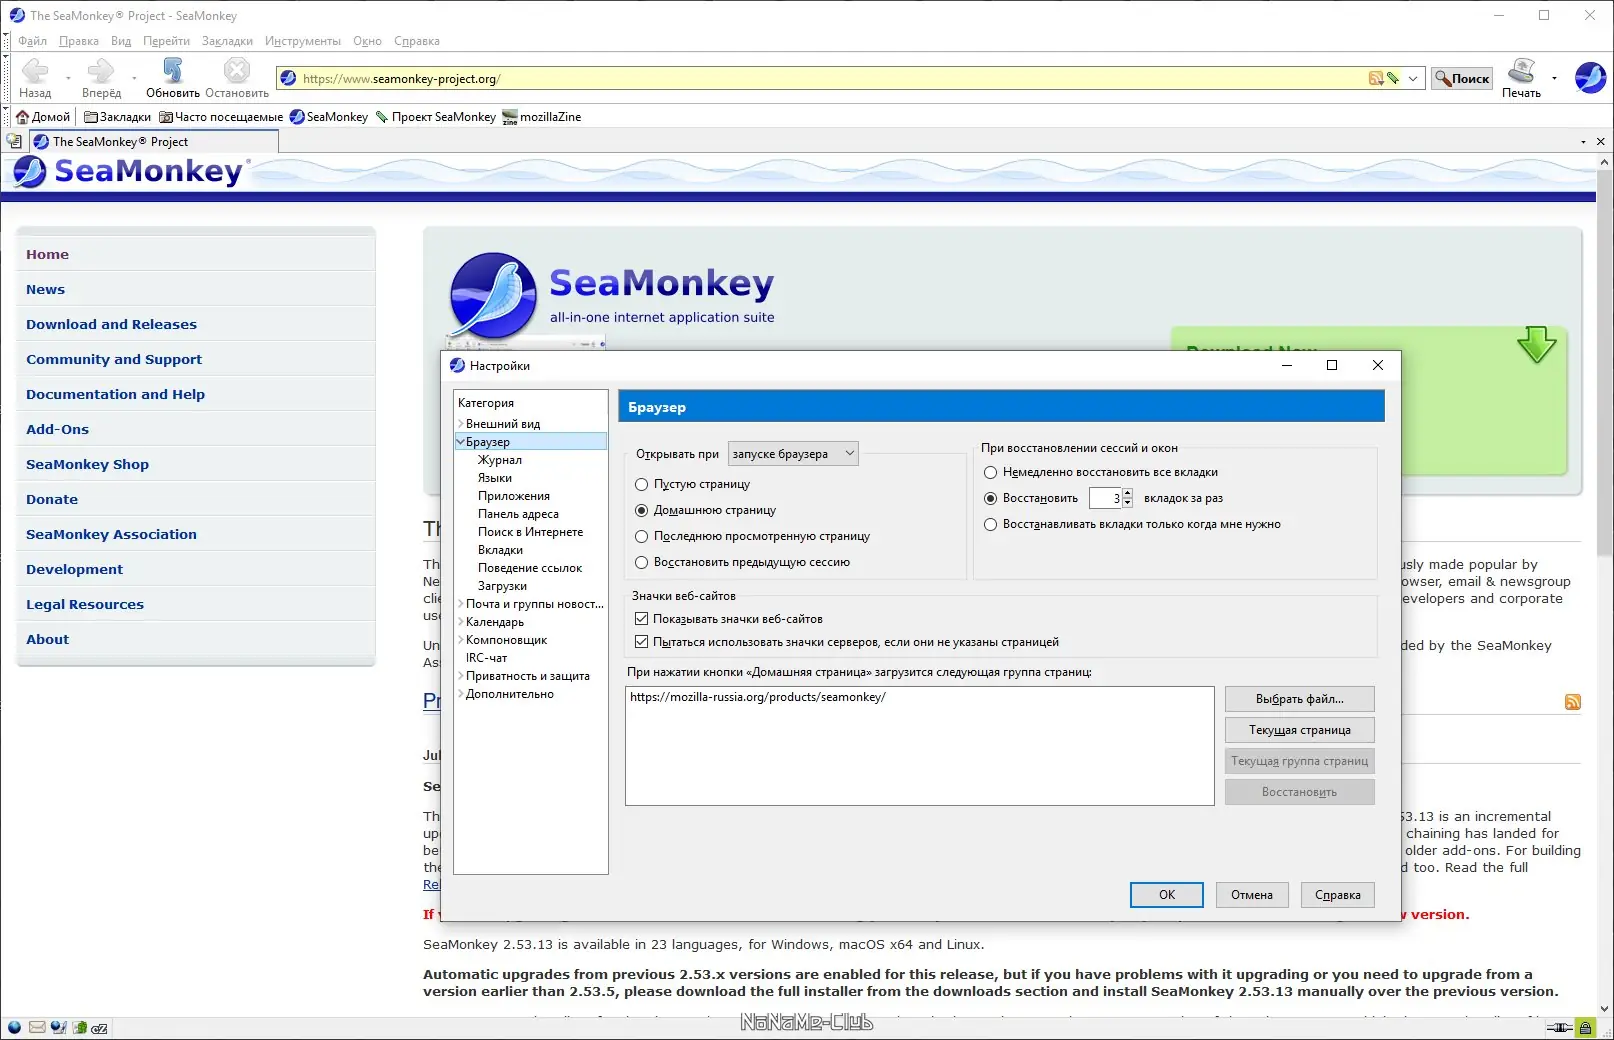Screen dimensions: 1614x1040
Task: Open Mail & Newsgroups envelope icon in status bar
Action: click(37, 1027)
